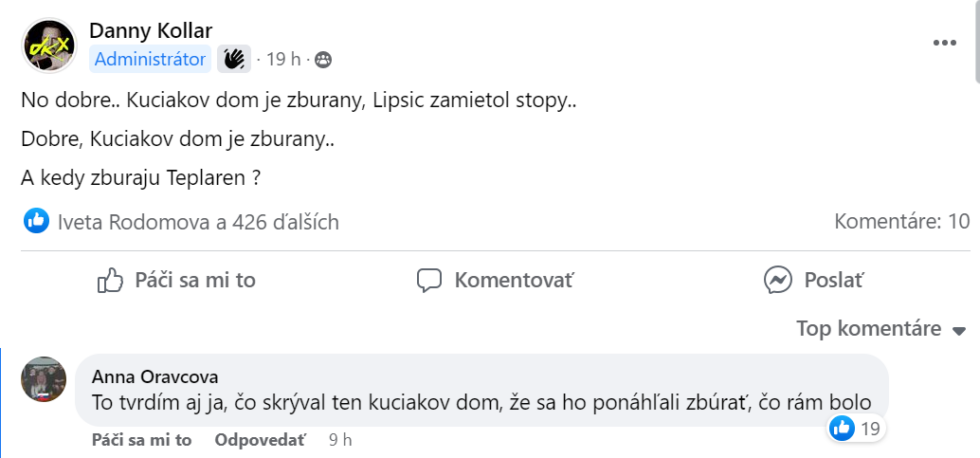Image resolution: width=980 pixels, height=458 pixels.
Task: Click the Poslať send button
Action: [814, 280]
